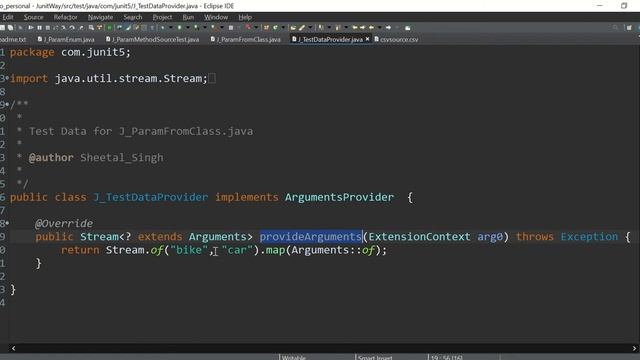Image resolution: width=640 pixels, height=360 pixels.
Task: Open the Refactor menu
Action: 65,17
